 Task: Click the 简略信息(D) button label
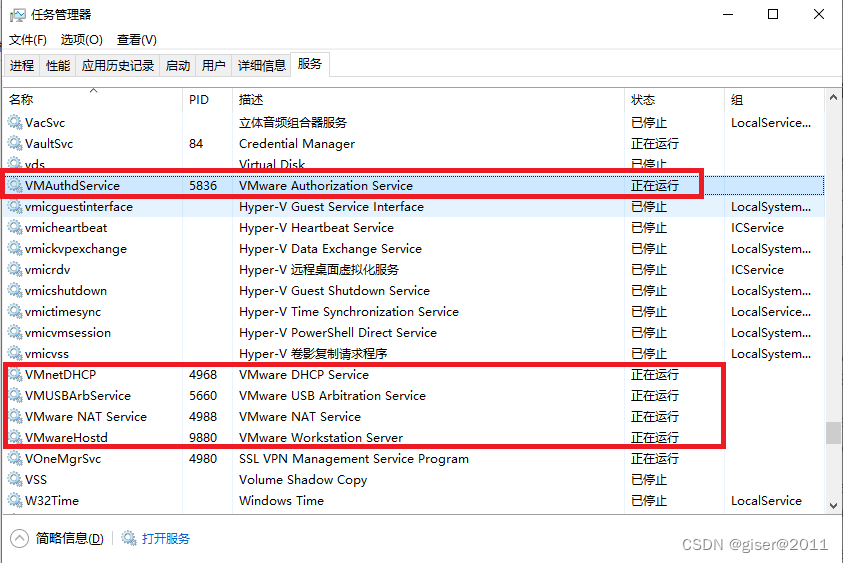pyautogui.click(x=70, y=538)
